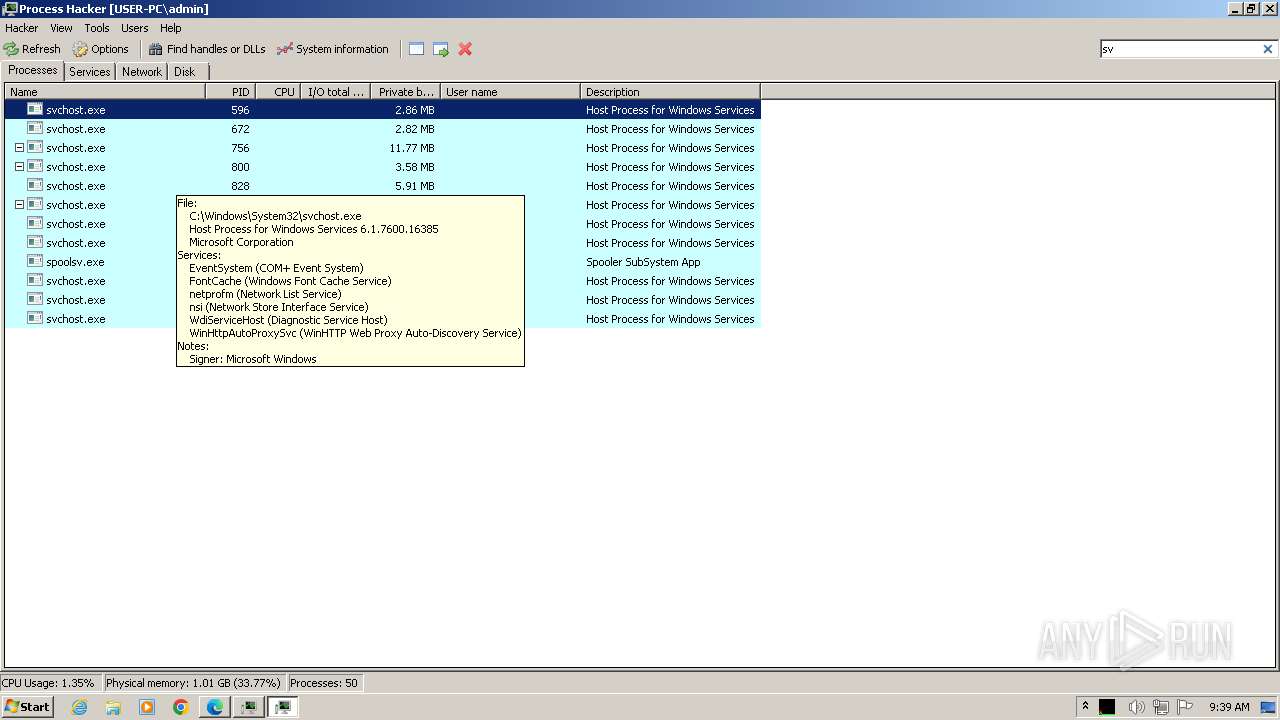Open File Explorer from the taskbar
1280x720 pixels.
113,707
